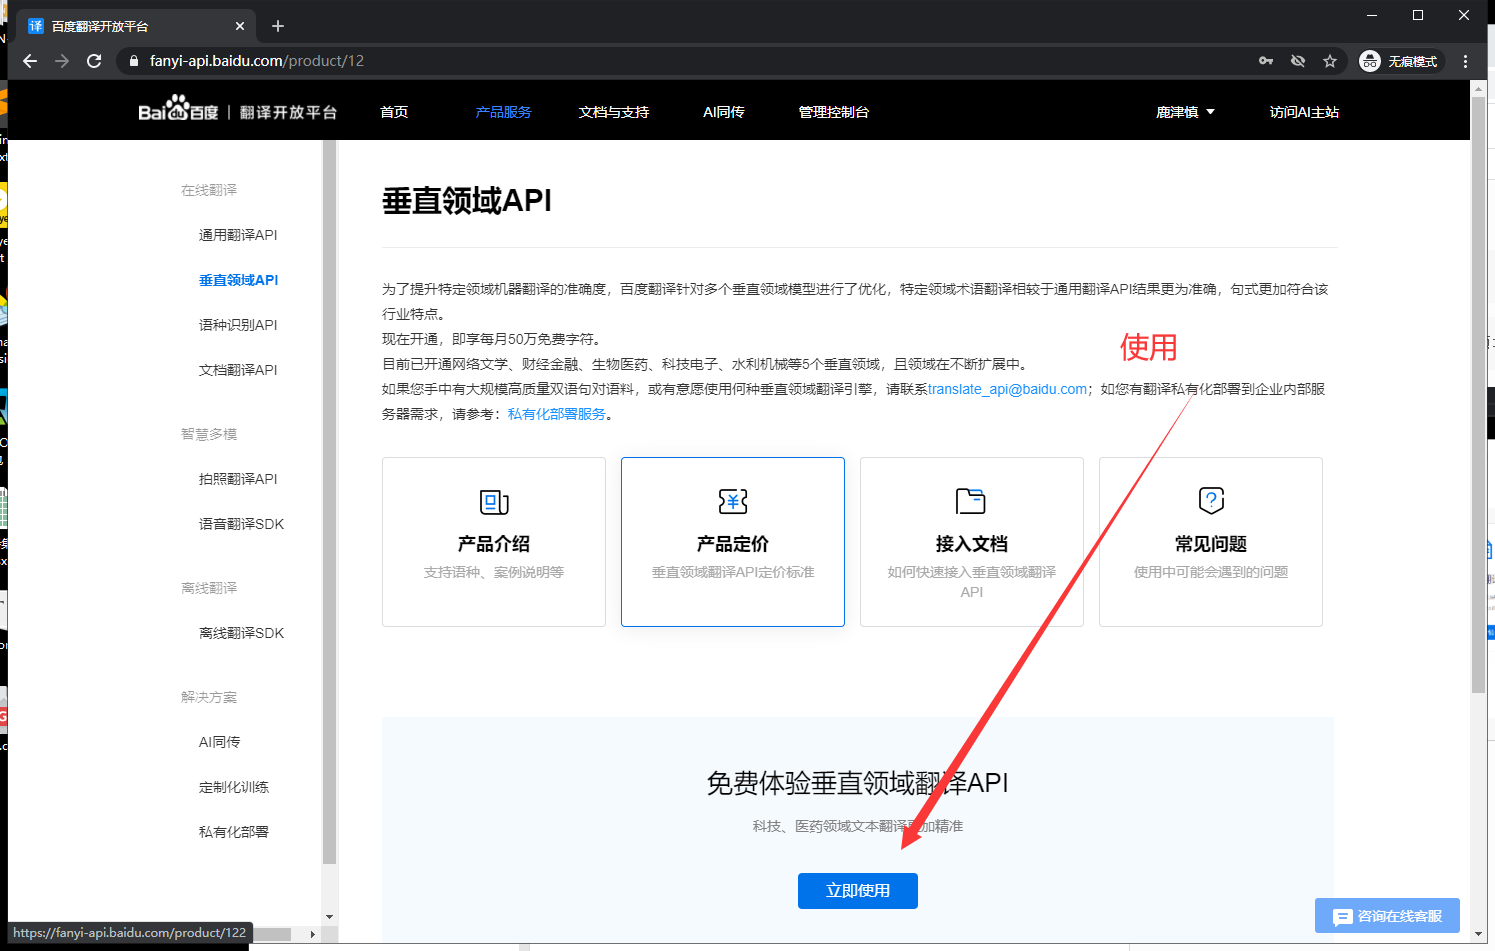Select 拍照翻译API in sidebar
1495x951 pixels.
238,479
